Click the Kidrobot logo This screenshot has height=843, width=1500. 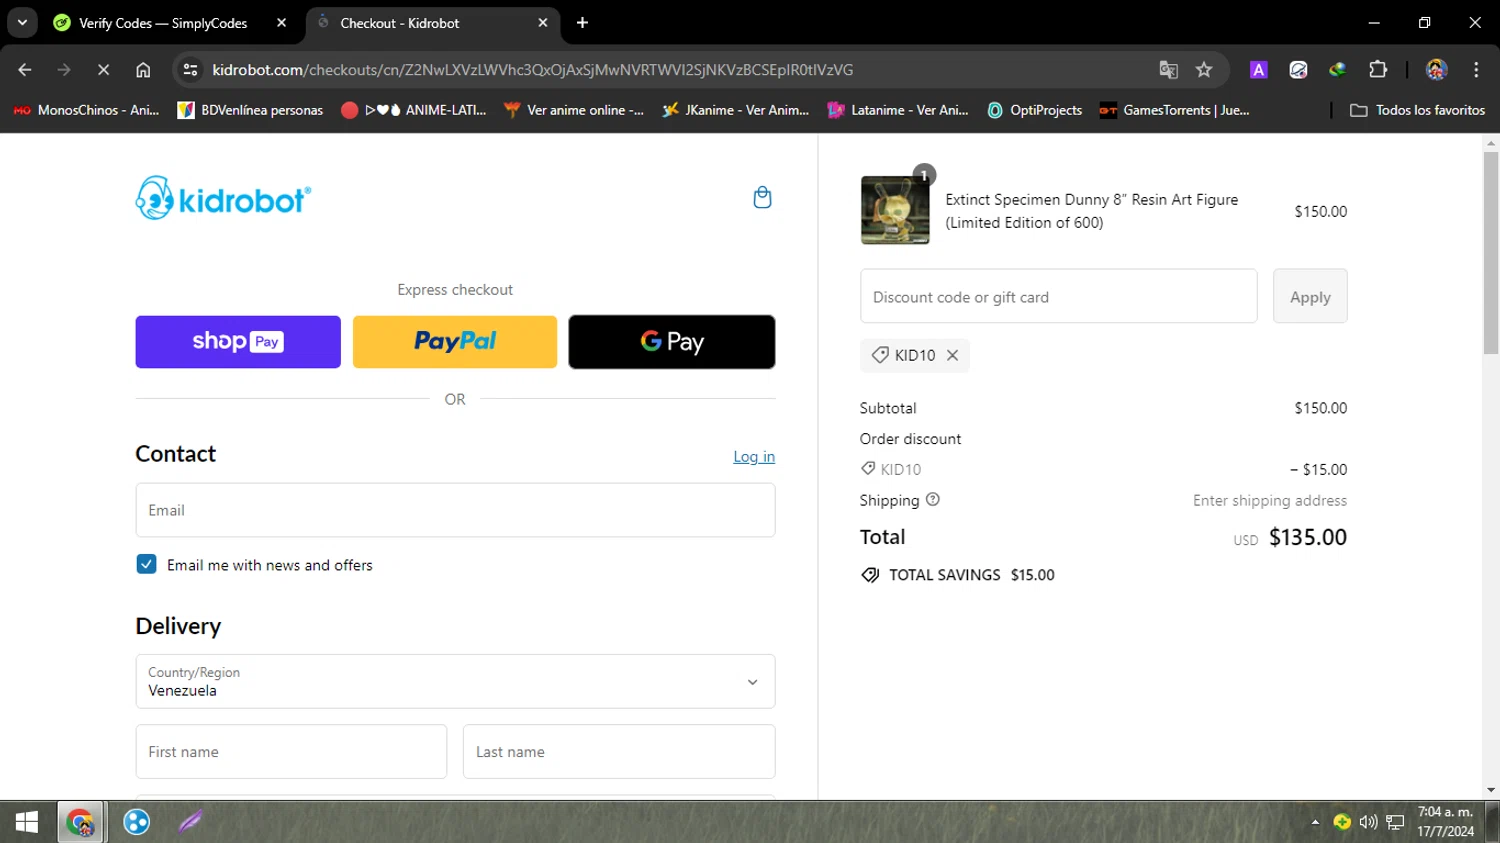[x=223, y=198]
